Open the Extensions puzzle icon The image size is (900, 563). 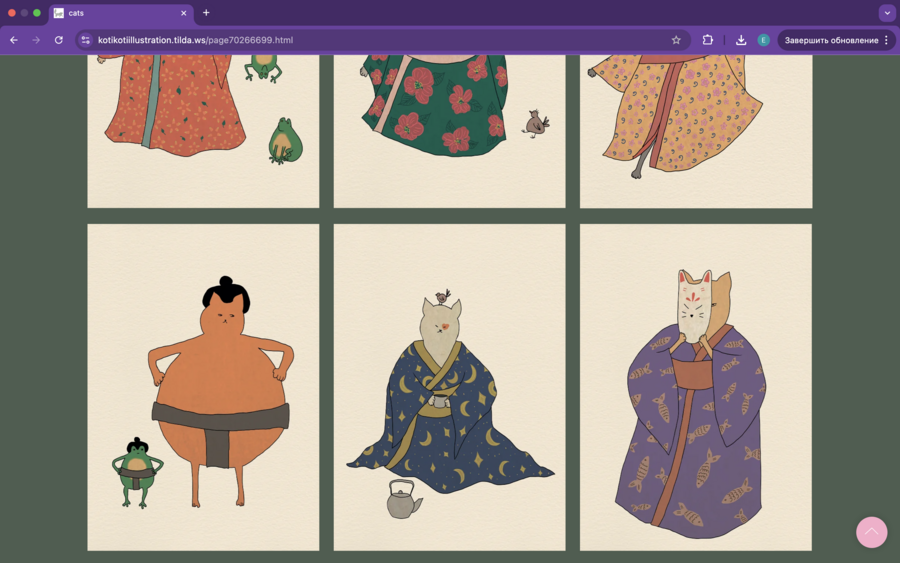(708, 40)
